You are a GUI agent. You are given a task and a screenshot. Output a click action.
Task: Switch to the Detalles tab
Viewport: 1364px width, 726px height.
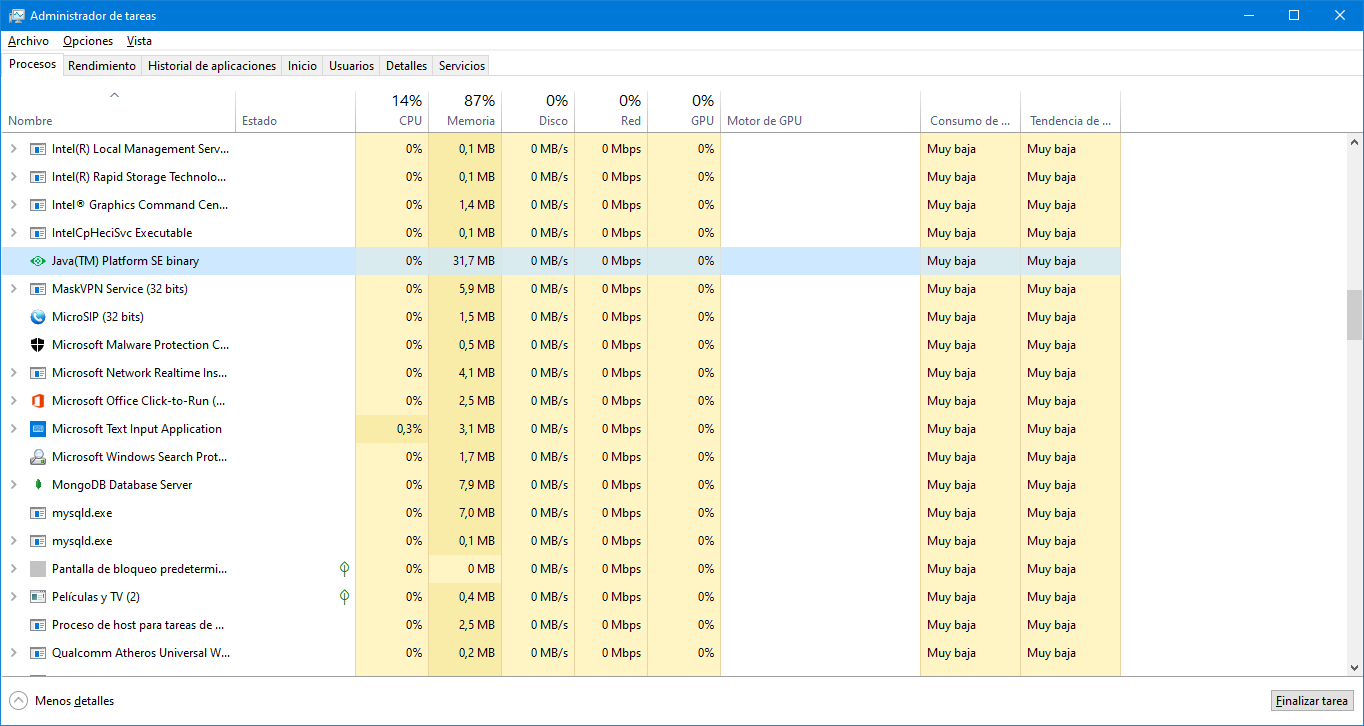point(406,66)
